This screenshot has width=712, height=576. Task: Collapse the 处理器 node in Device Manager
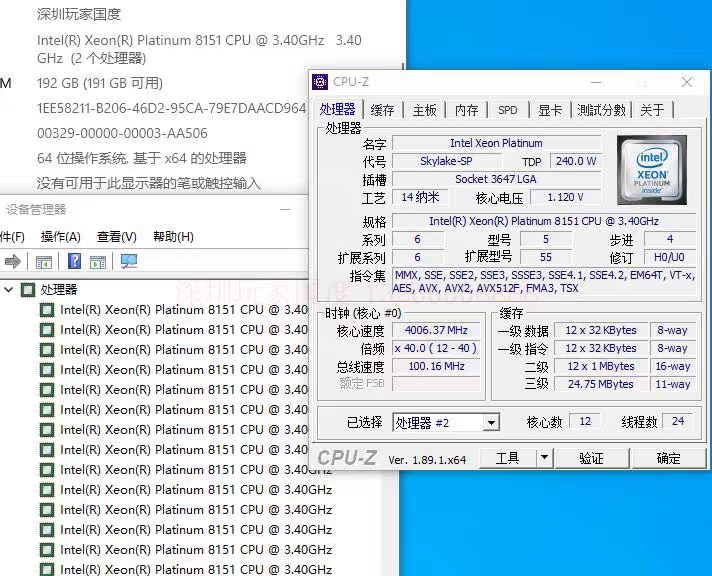[9, 289]
